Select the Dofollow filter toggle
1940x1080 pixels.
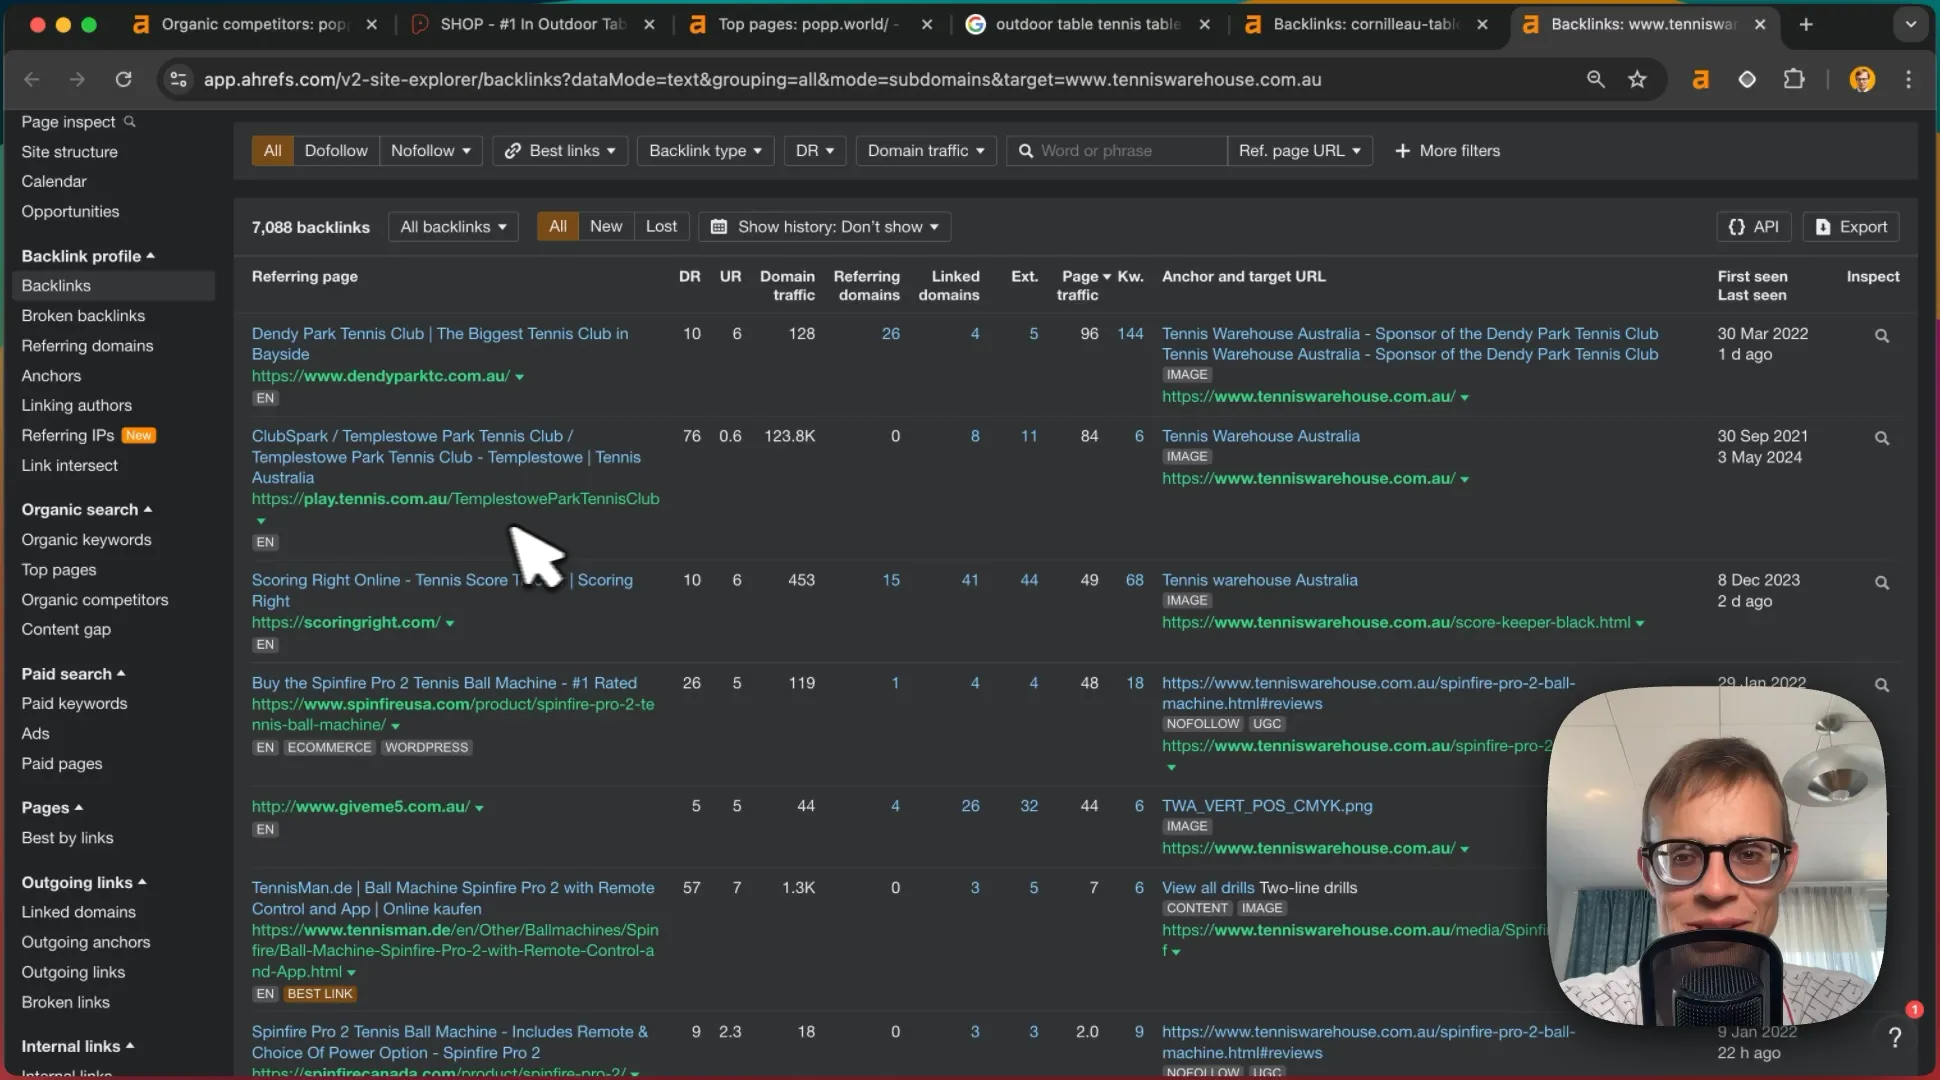coord(336,150)
